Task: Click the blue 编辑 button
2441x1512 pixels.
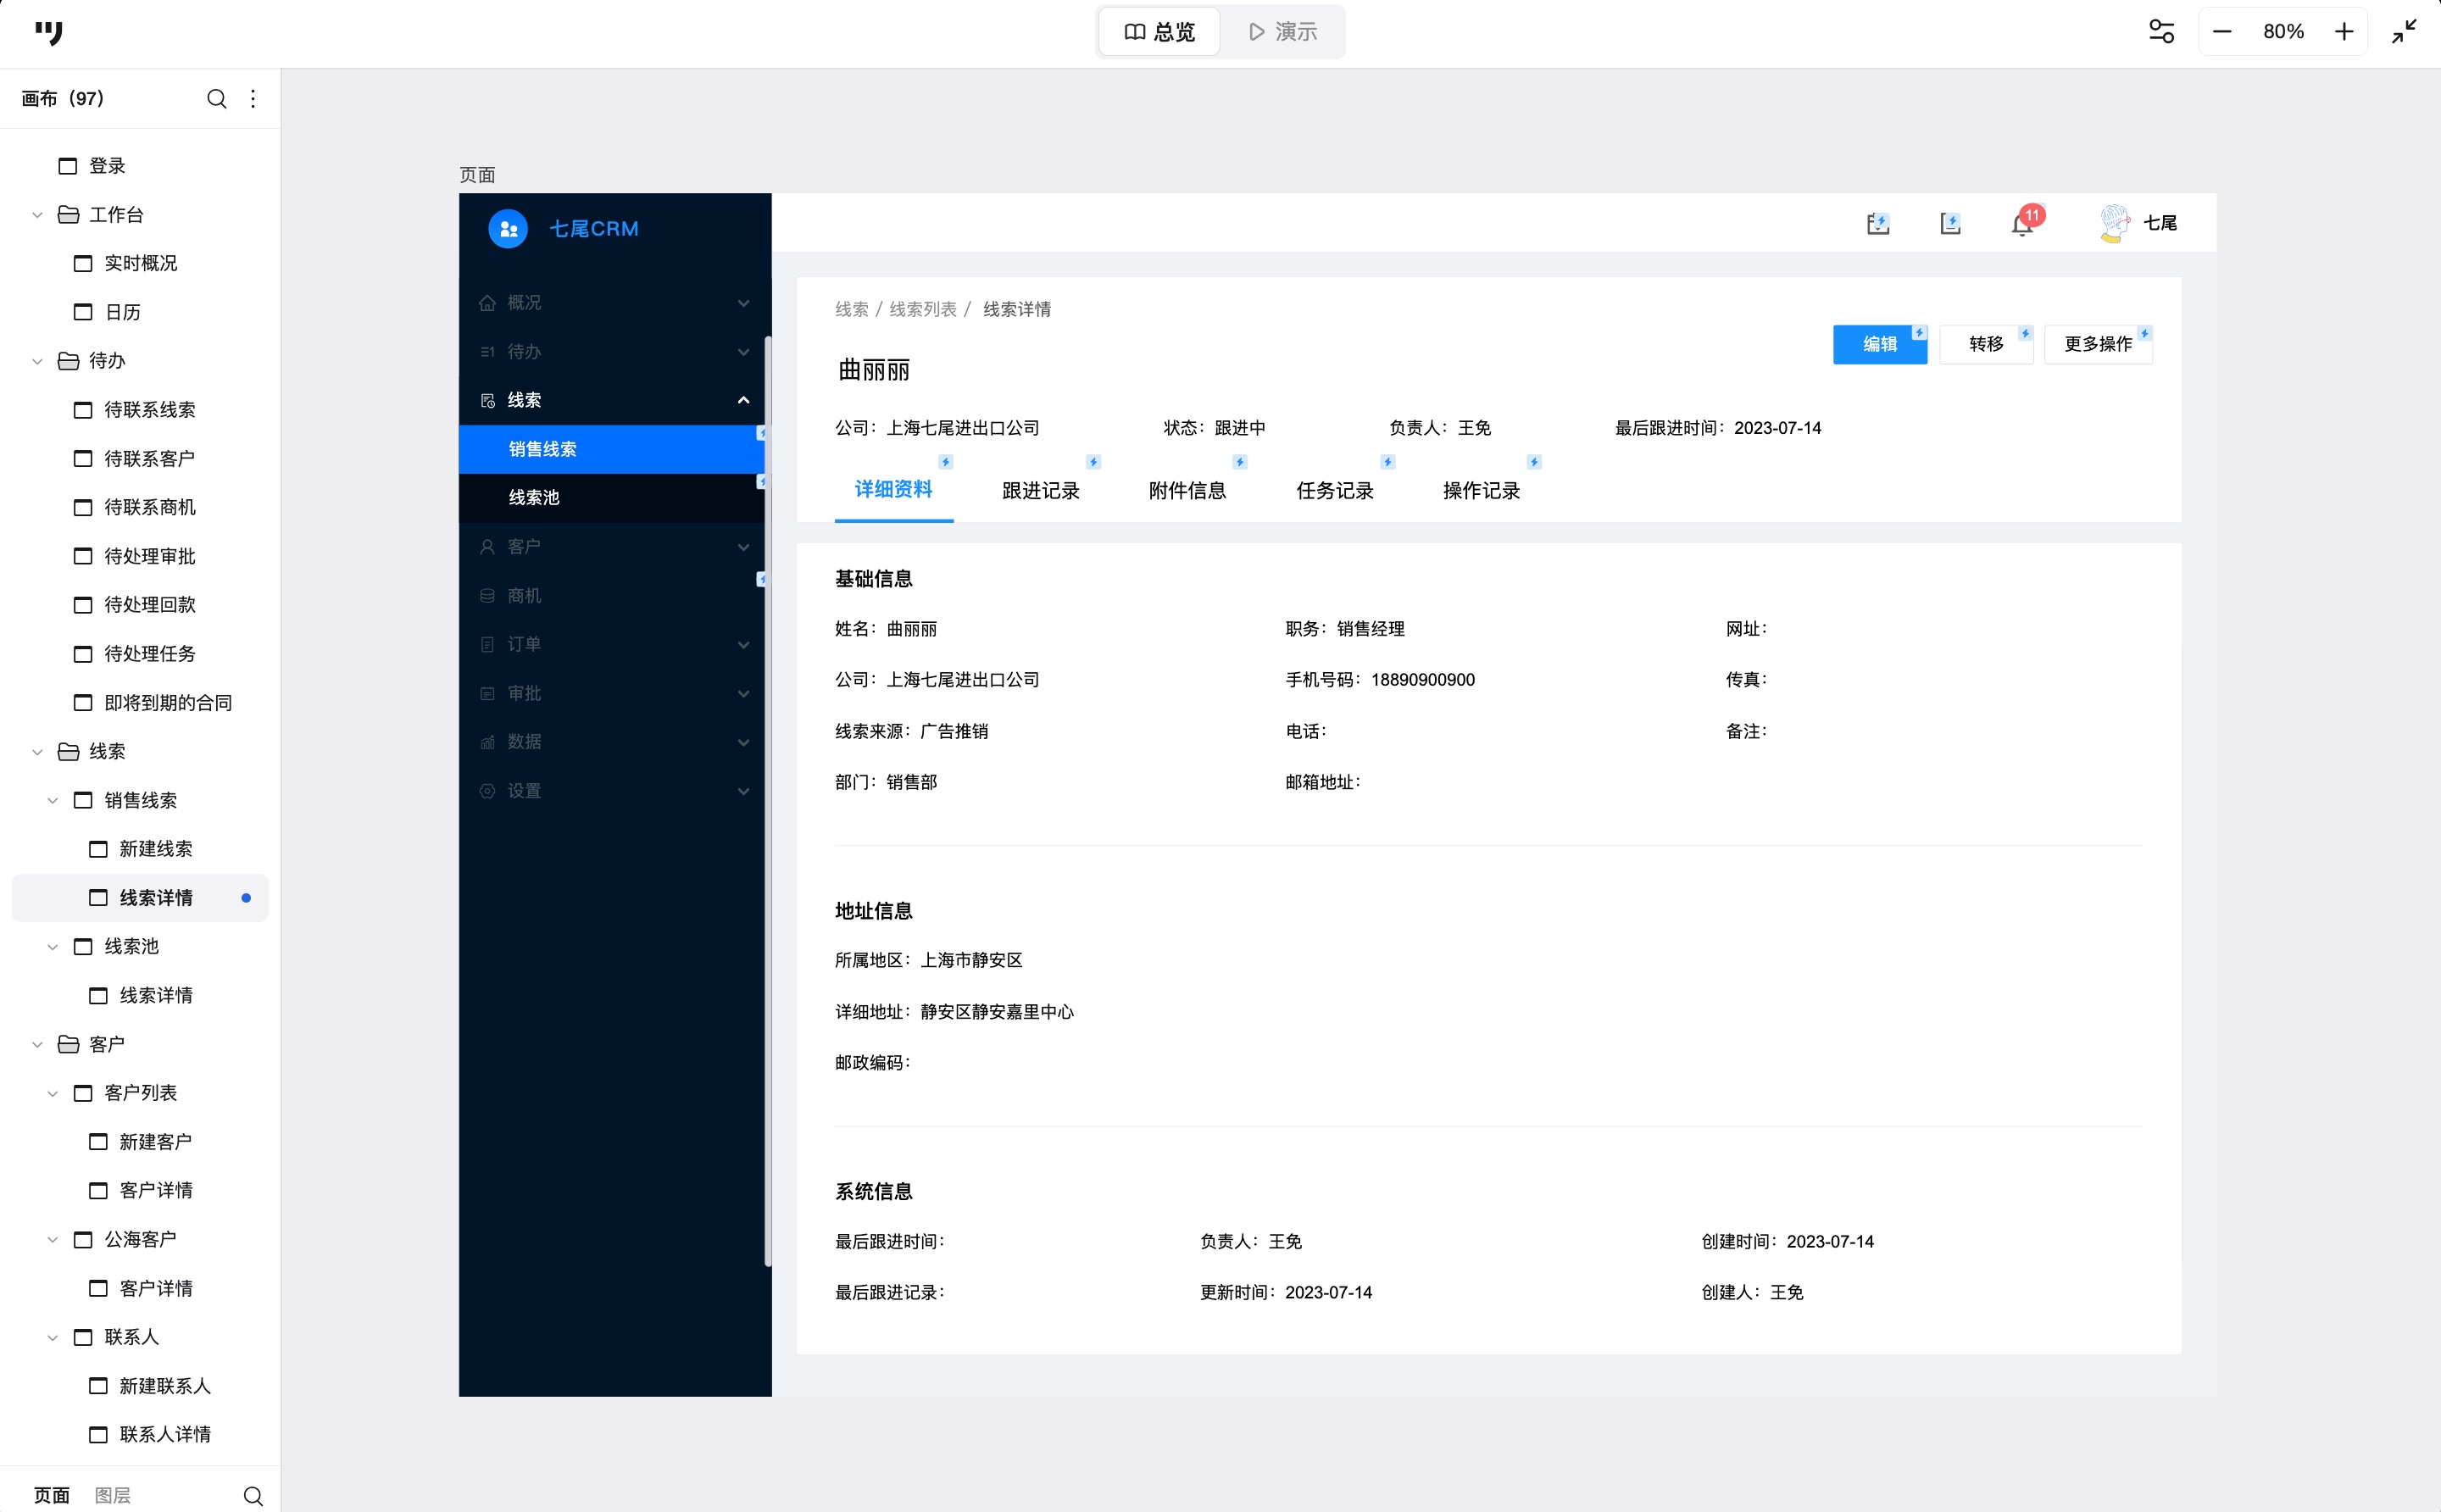Action: [x=1879, y=344]
